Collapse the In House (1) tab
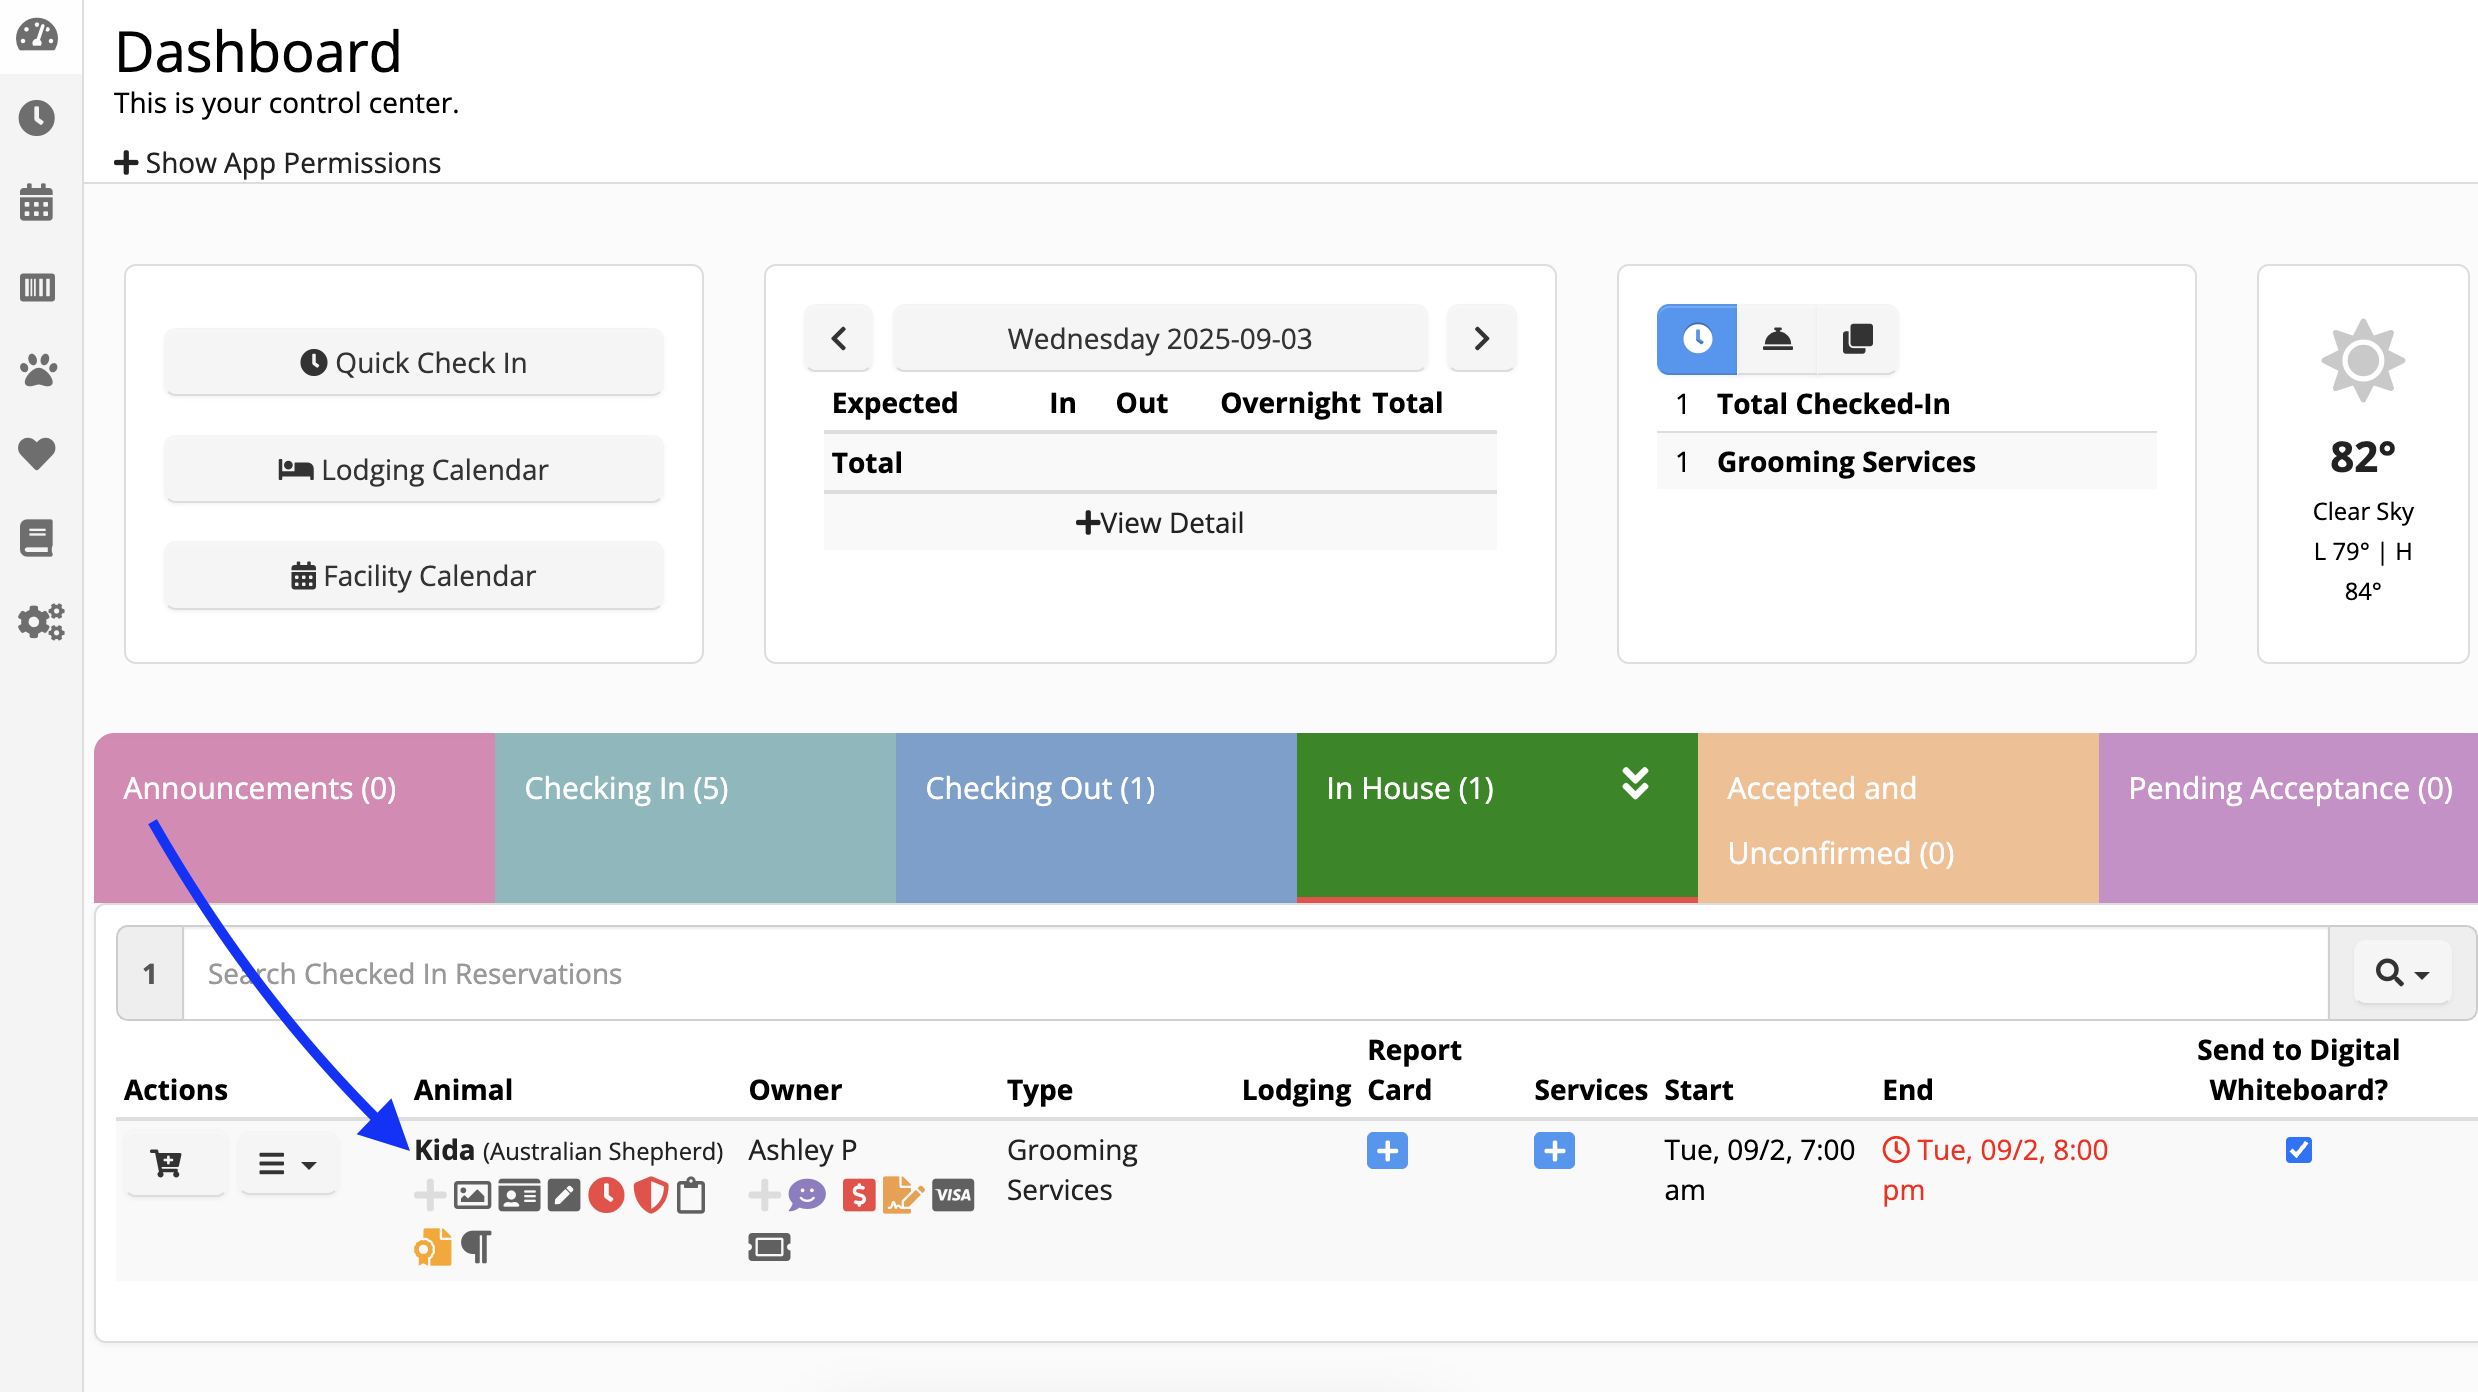Viewport: 2478px width, 1392px height. pyautogui.click(x=1497, y=817)
